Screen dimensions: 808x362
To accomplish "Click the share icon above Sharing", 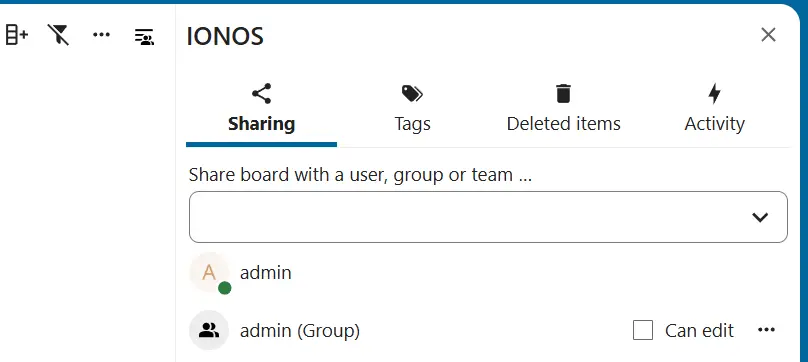I will pos(261,93).
